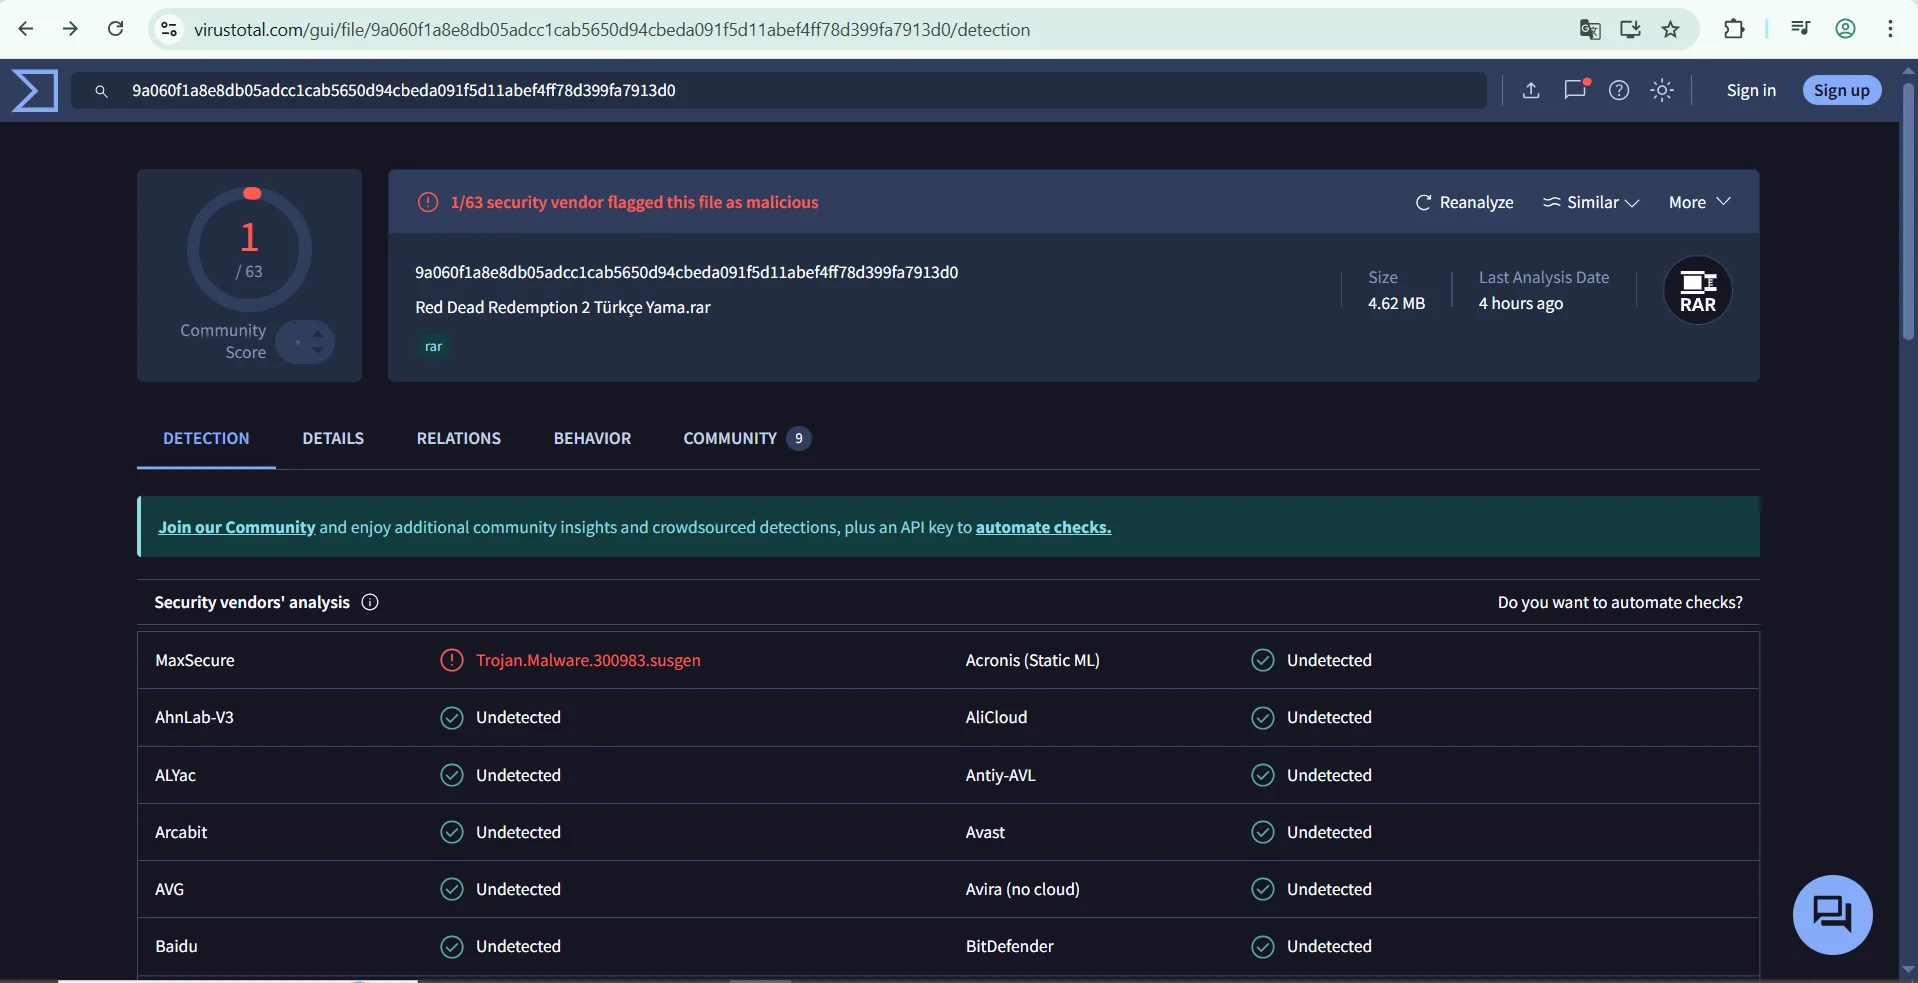
Task: Toggle the light/dark theme sun icon
Action: 1662,90
